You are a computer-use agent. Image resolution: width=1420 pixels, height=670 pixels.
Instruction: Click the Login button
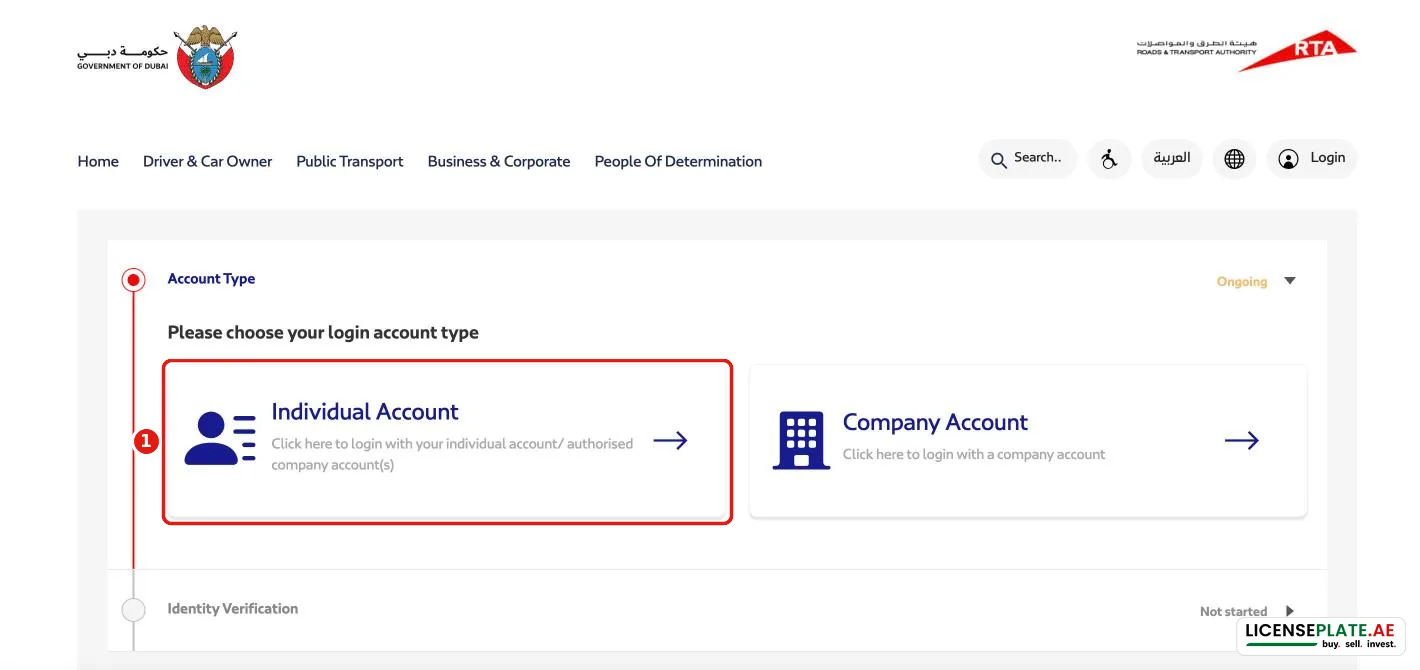1312,158
